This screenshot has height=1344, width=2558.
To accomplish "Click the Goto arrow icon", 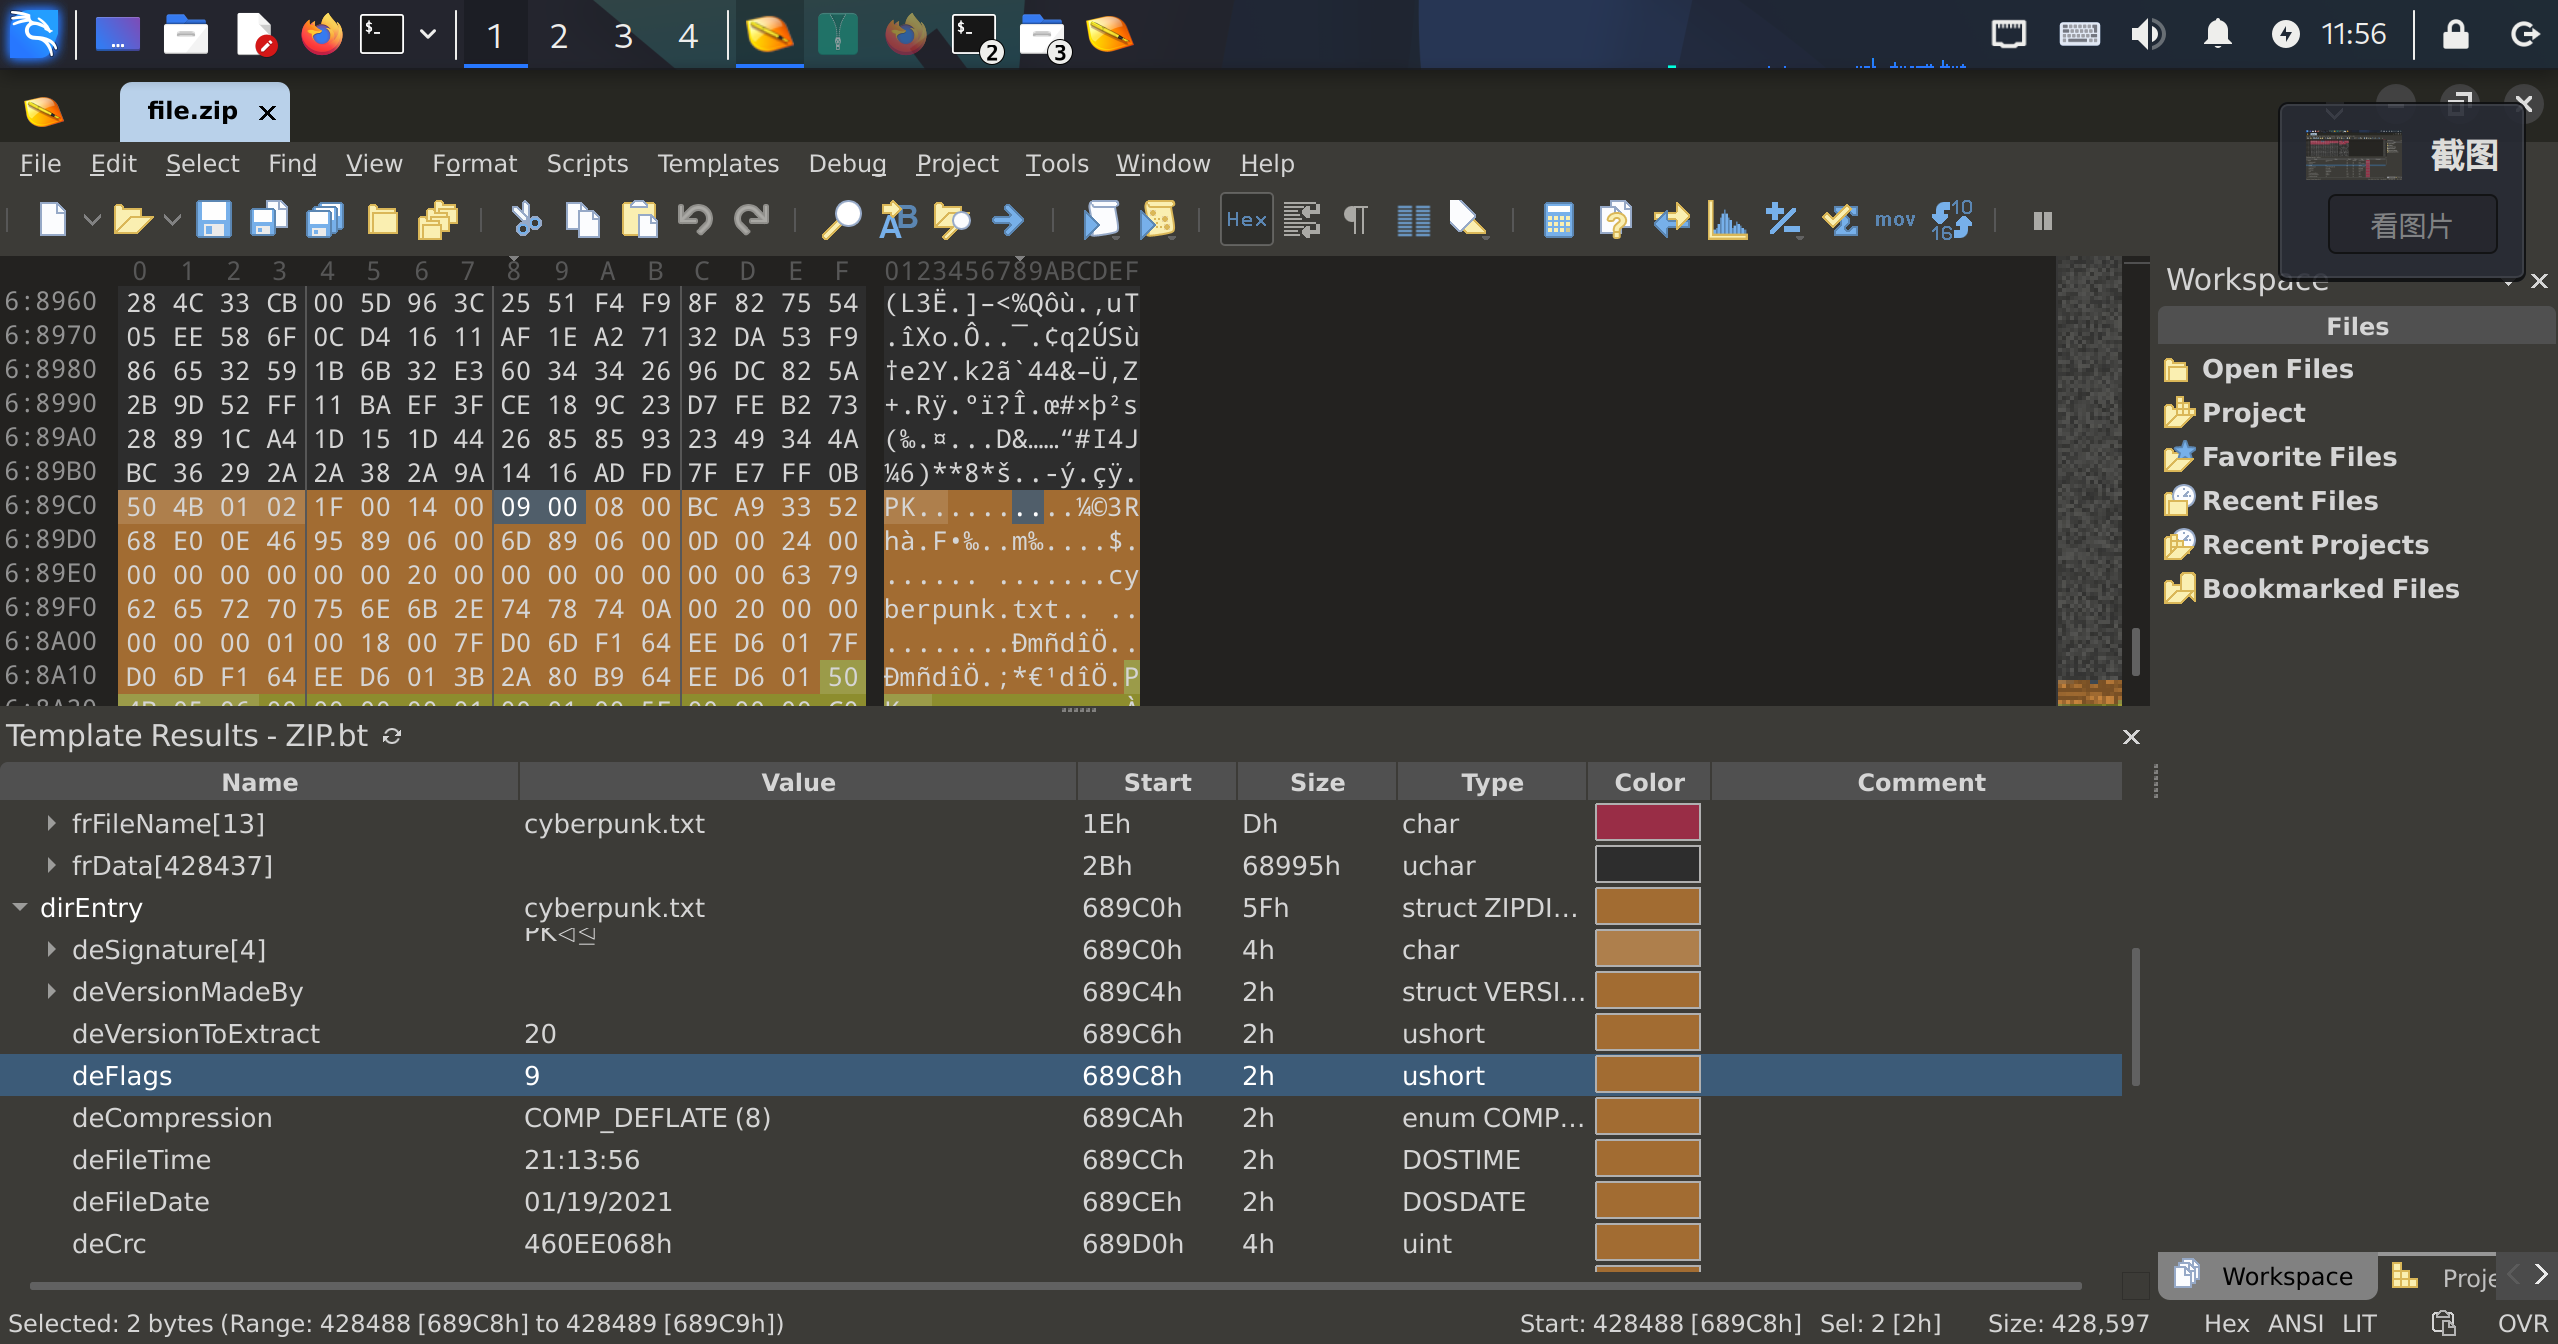I will pos(1008,219).
